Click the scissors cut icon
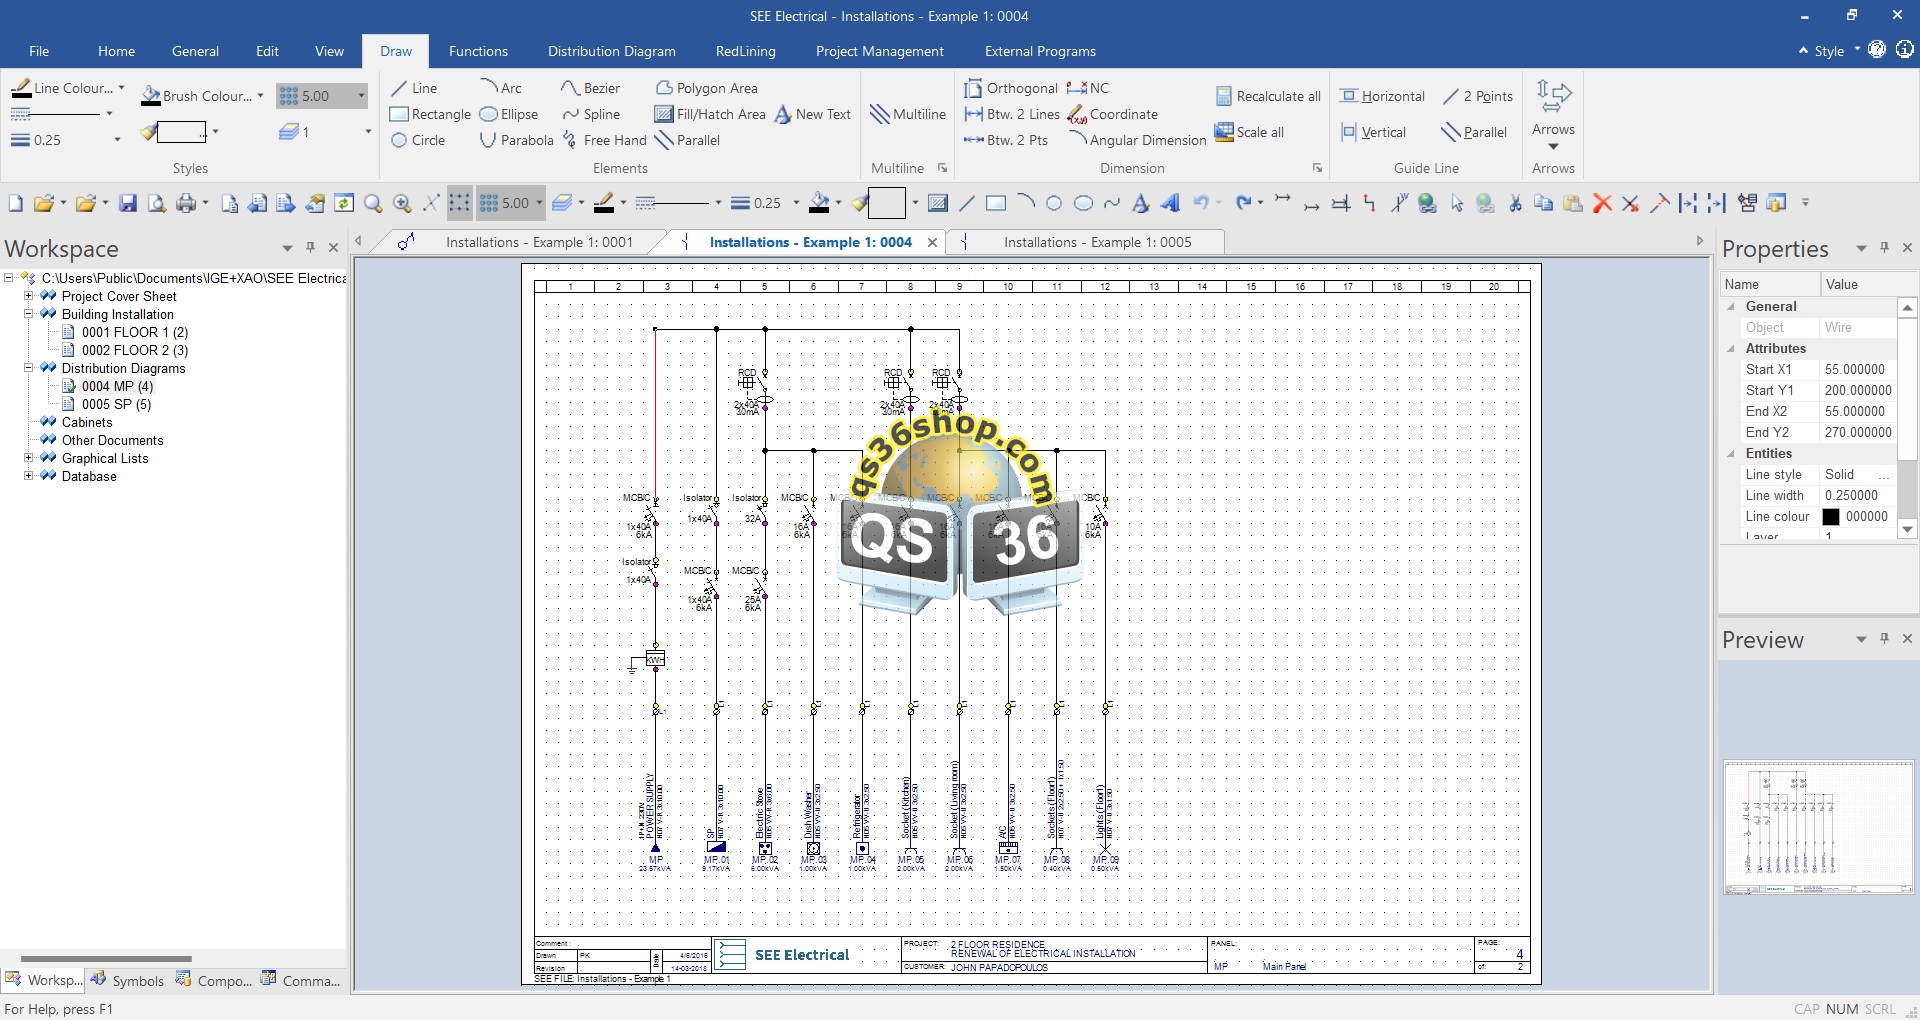This screenshot has width=1920, height=1020. (x=1515, y=203)
